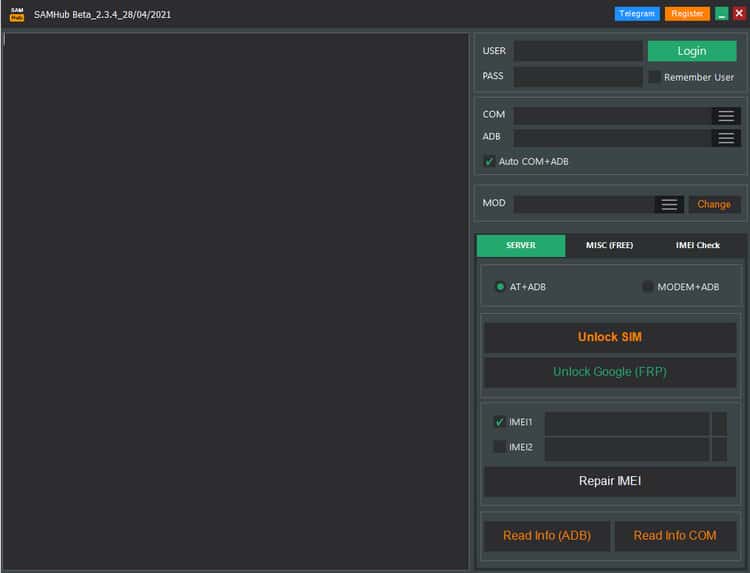Image resolution: width=750 pixels, height=573 pixels.
Task: Minimize the SAMHub window
Action: point(721,14)
